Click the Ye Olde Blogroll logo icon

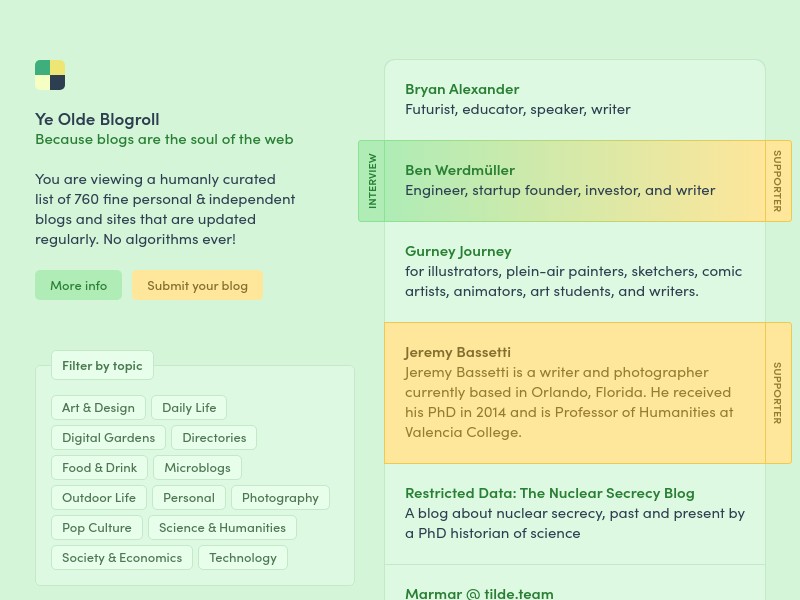[x=50, y=75]
